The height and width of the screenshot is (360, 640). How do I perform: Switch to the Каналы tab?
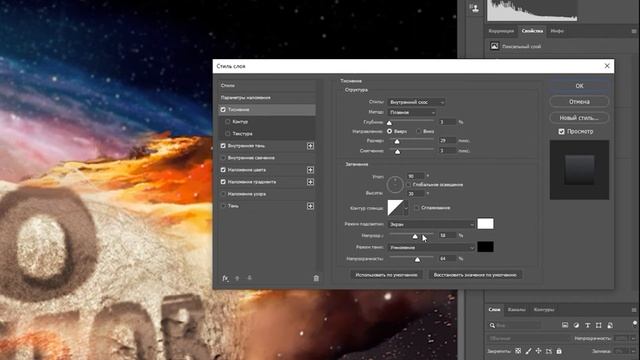[x=516, y=310]
